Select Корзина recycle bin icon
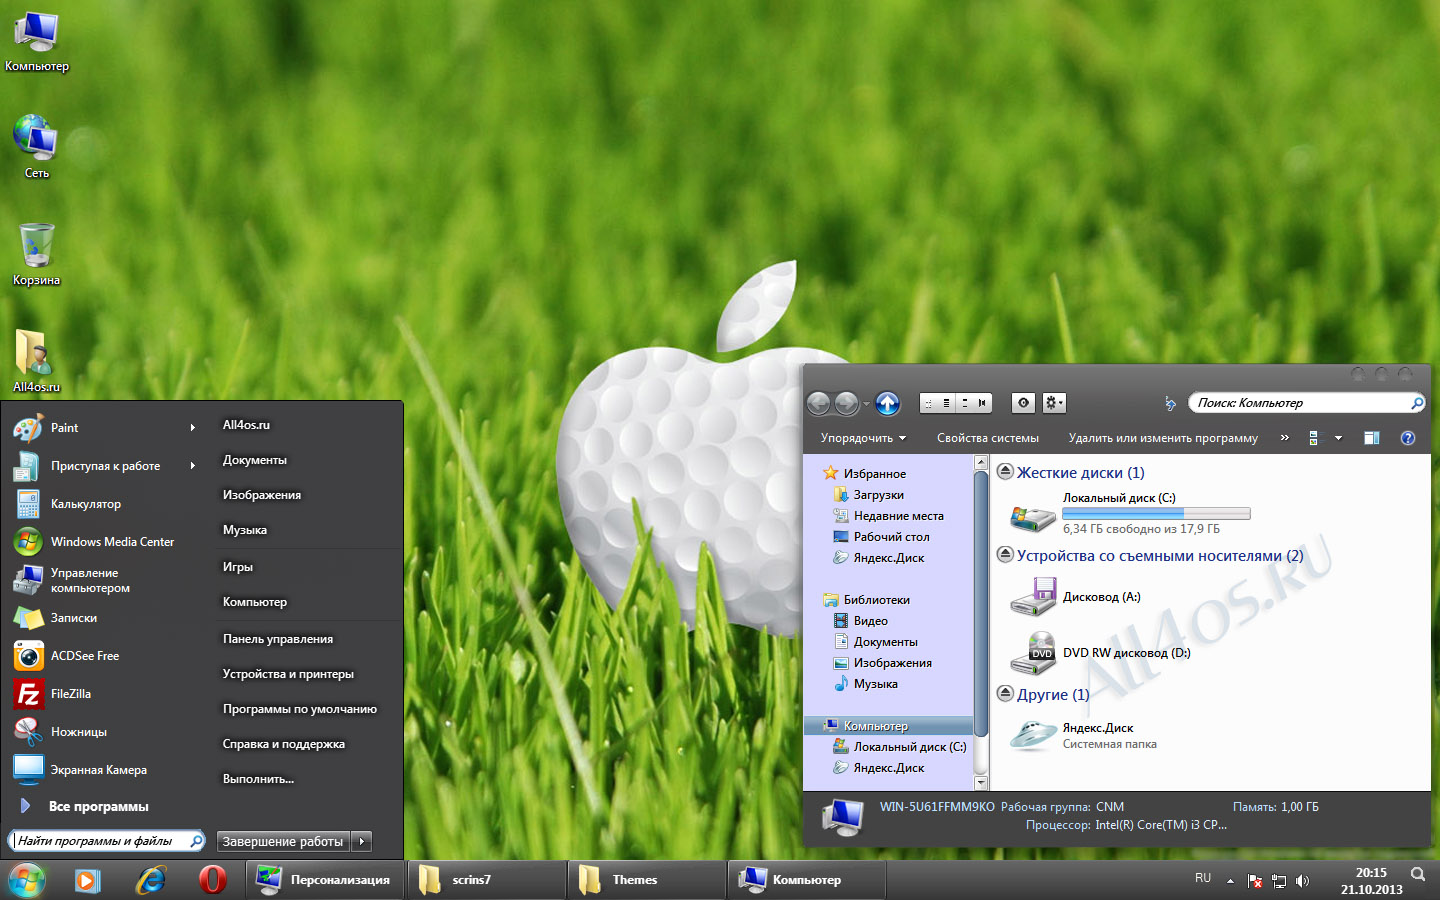The width and height of the screenshot is (1440, 900). pos(36,254)
